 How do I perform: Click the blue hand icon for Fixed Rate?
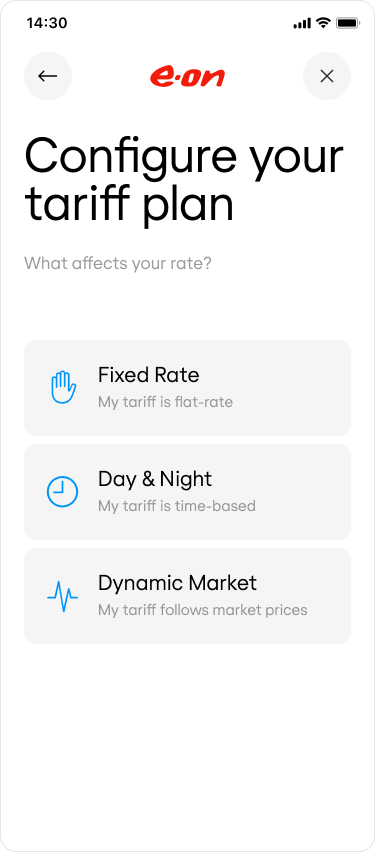pos(63,387)
